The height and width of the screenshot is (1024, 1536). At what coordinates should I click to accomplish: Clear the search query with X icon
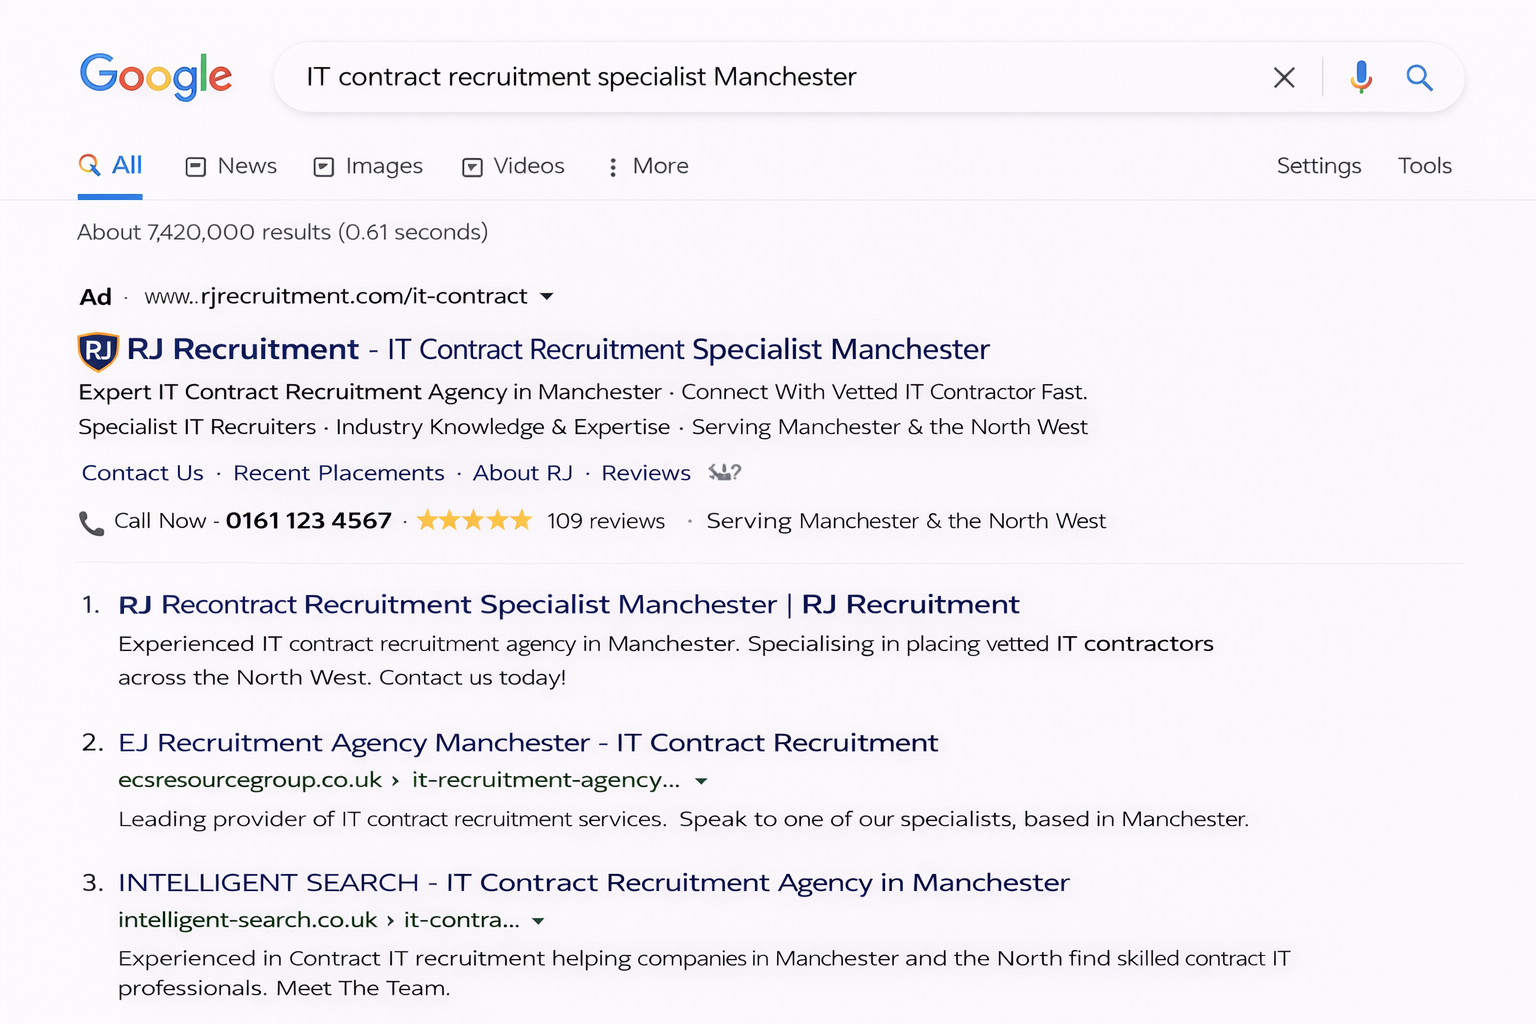1284,77
